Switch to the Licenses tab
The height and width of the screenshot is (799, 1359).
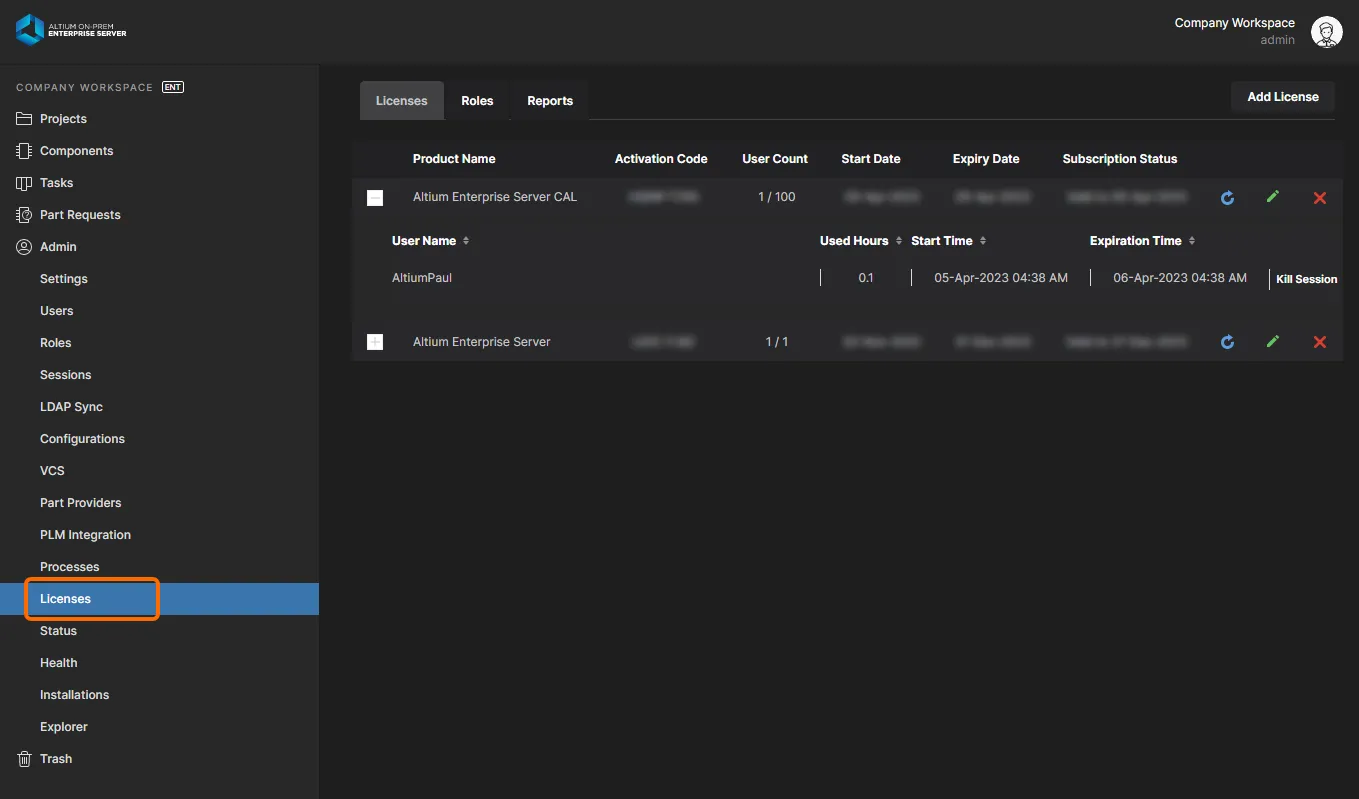(x=402, y=101)
